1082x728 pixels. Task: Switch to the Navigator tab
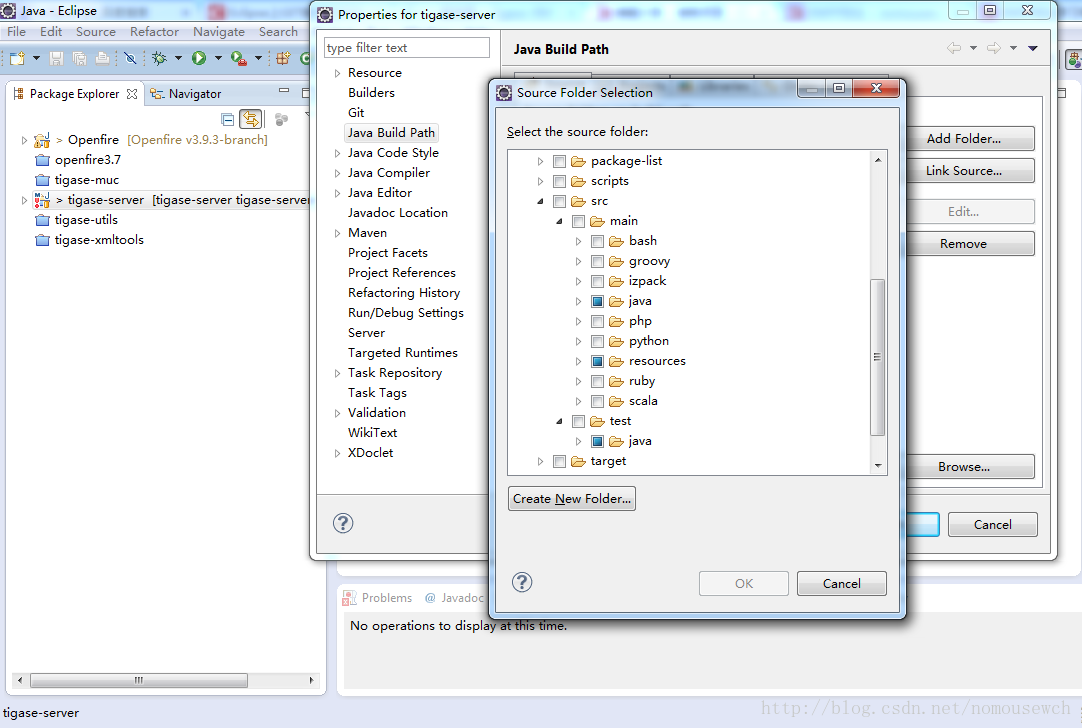click(x=186, y=94)
